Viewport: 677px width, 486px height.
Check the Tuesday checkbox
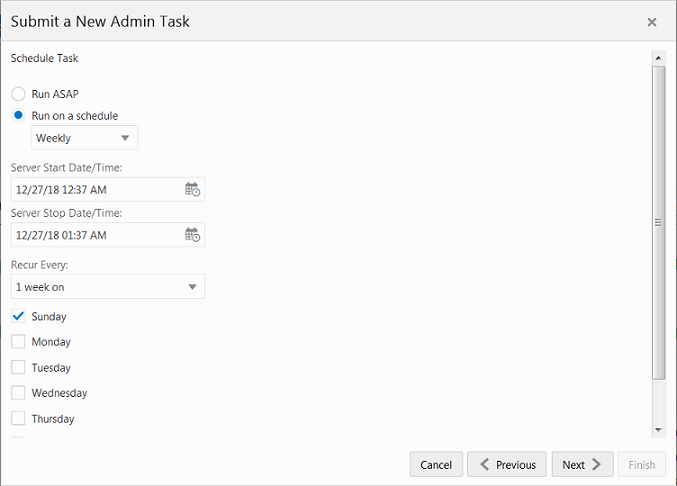coord(18,368)
